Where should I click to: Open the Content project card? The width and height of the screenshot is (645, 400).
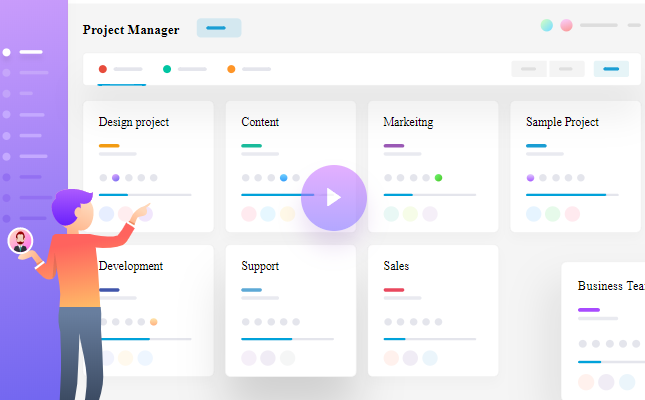coord(260,122)
